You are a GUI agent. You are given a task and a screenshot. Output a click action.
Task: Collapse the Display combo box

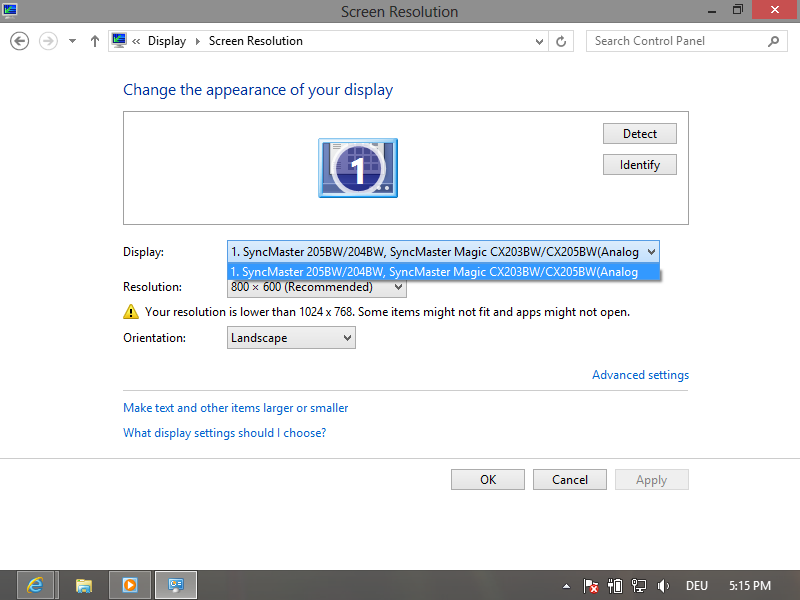coord(651,252)
